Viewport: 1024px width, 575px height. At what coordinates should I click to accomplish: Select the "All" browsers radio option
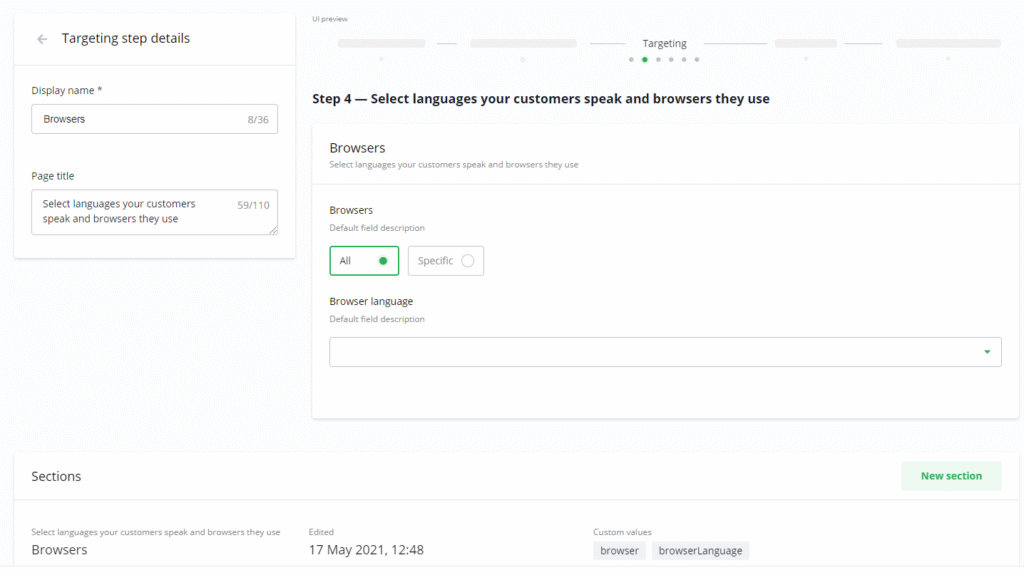(x=364, y=261)
